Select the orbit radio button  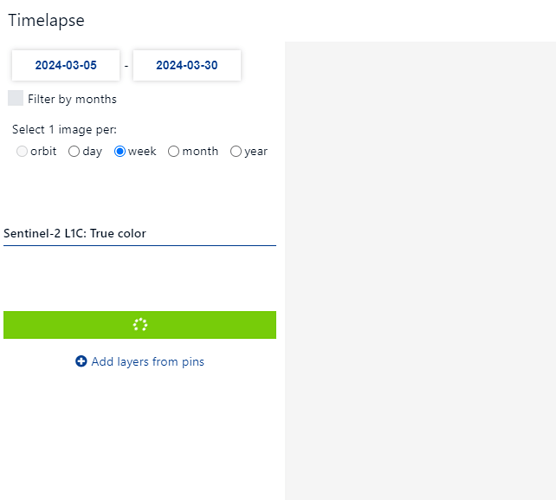tap(22, 151)
